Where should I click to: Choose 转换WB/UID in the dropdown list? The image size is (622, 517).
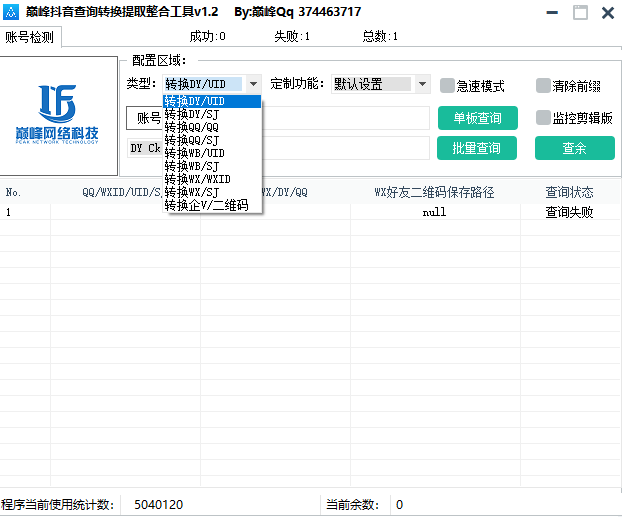[x=194, y=153]
